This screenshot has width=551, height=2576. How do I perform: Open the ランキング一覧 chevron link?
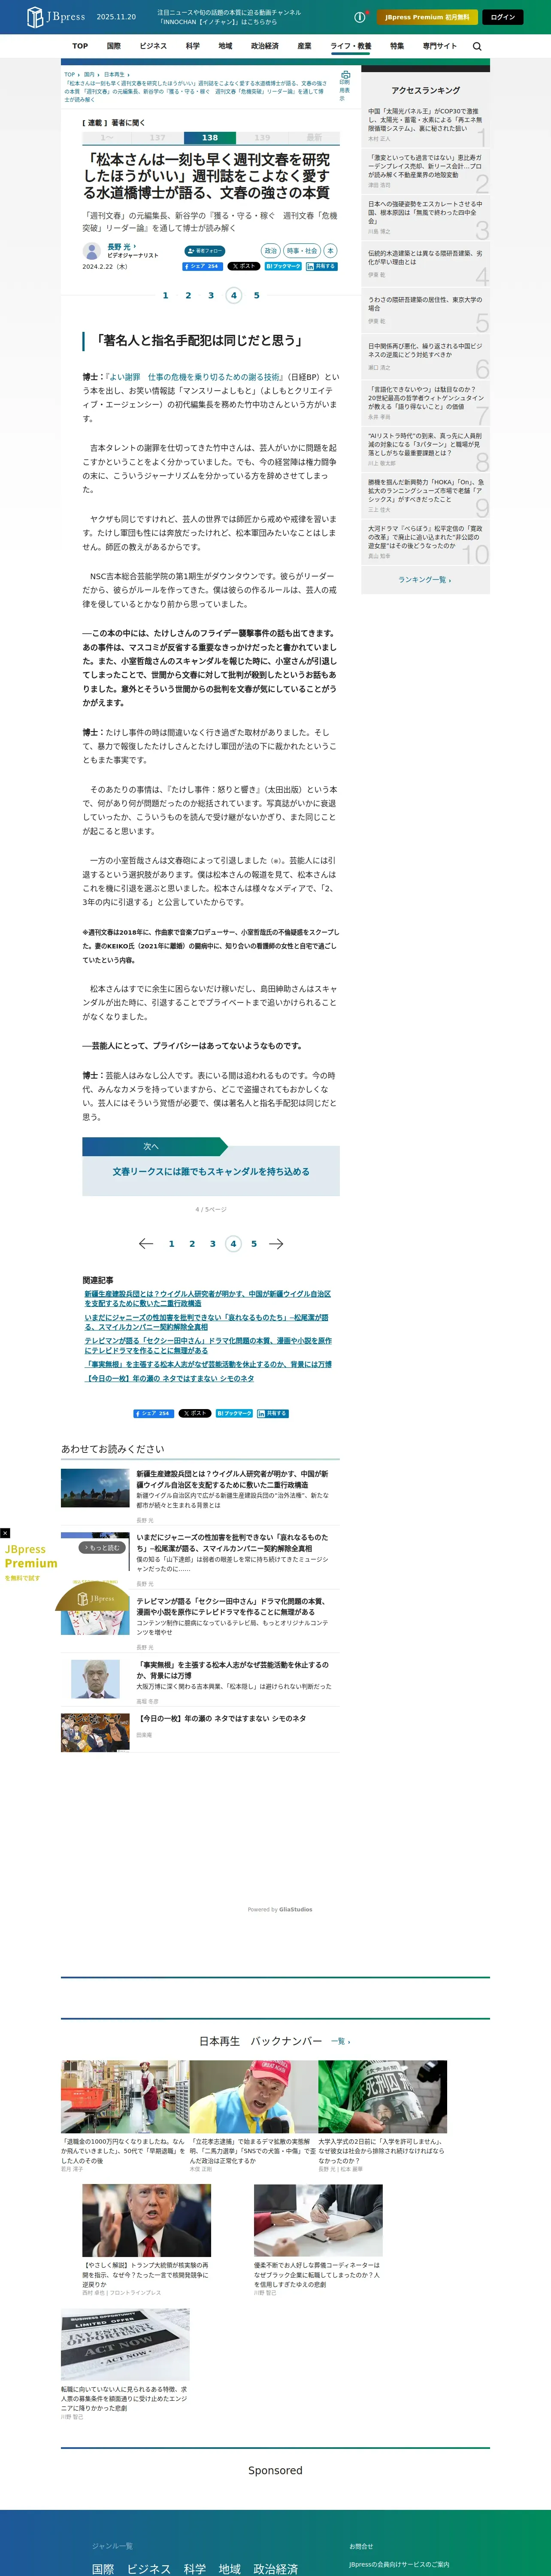click(425, 579)
